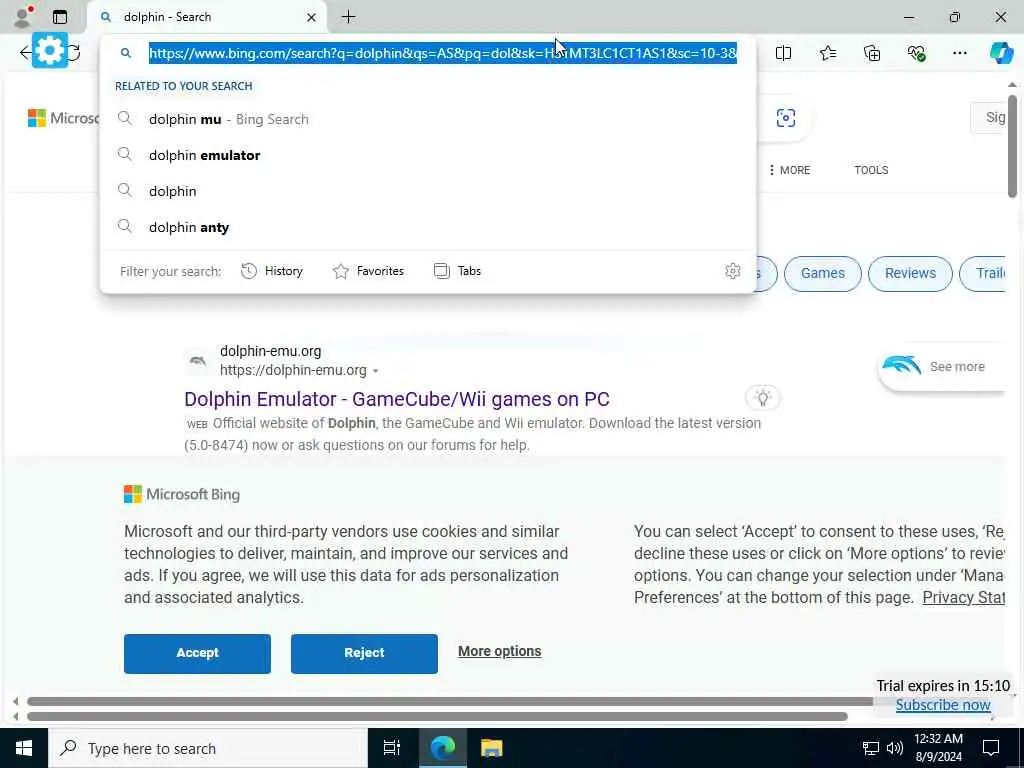Open the TOOLS search option
Screen dimensions: 1024x768
coord(871,170)
